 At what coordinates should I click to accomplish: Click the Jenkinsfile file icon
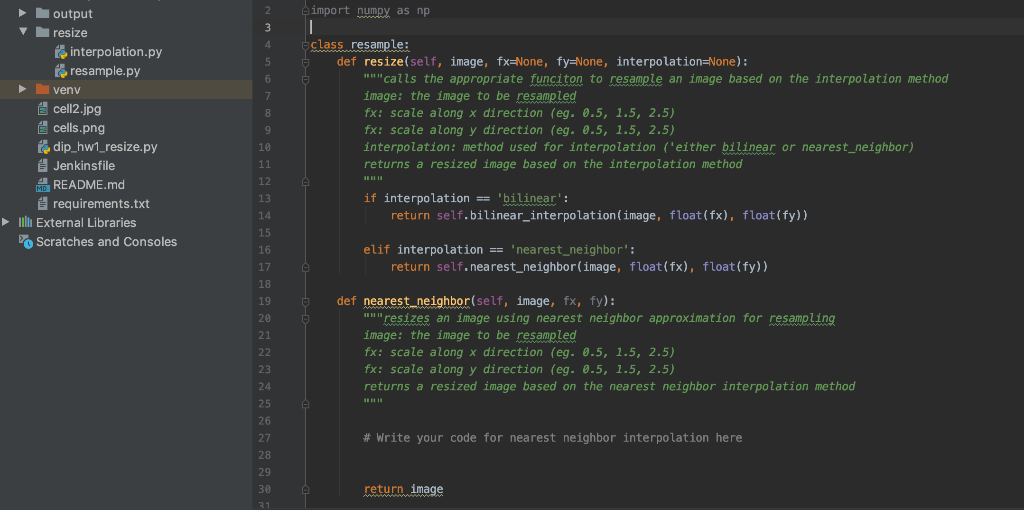(x=43, y=165)
